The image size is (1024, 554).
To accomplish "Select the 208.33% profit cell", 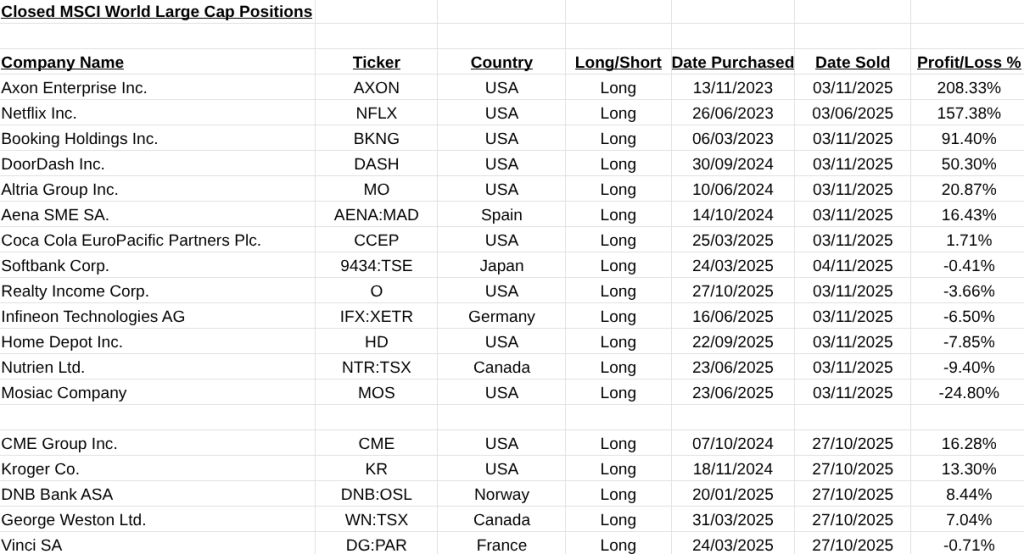I will (968, 88).
